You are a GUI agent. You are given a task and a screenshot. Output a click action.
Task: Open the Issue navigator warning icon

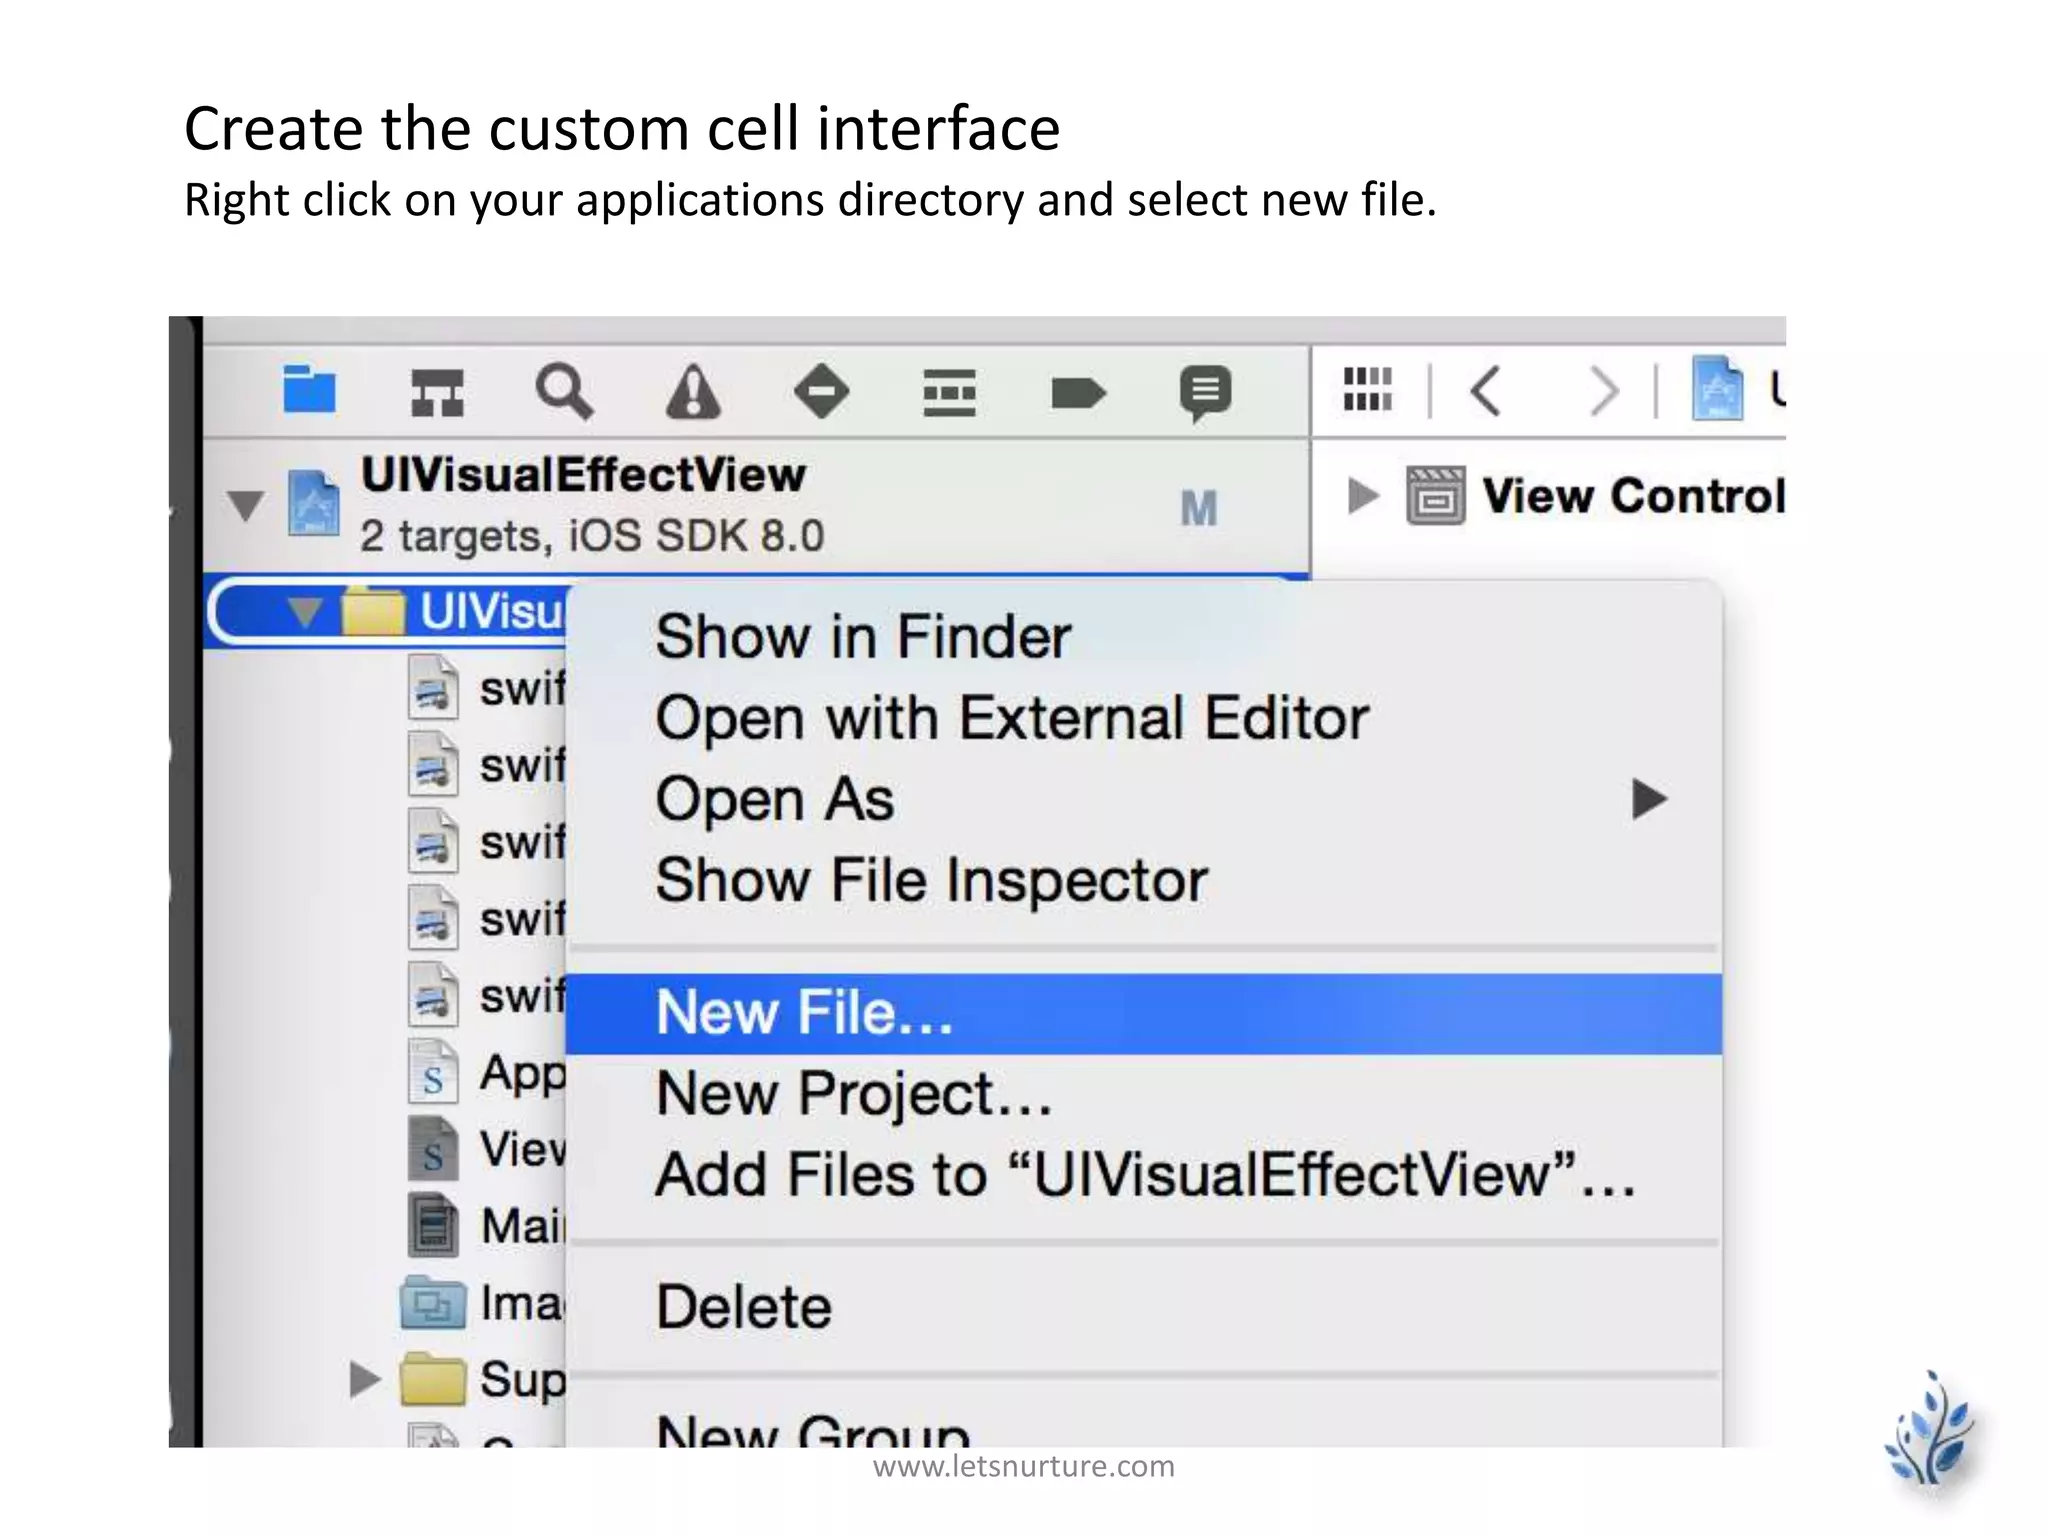tap(693, 391)
